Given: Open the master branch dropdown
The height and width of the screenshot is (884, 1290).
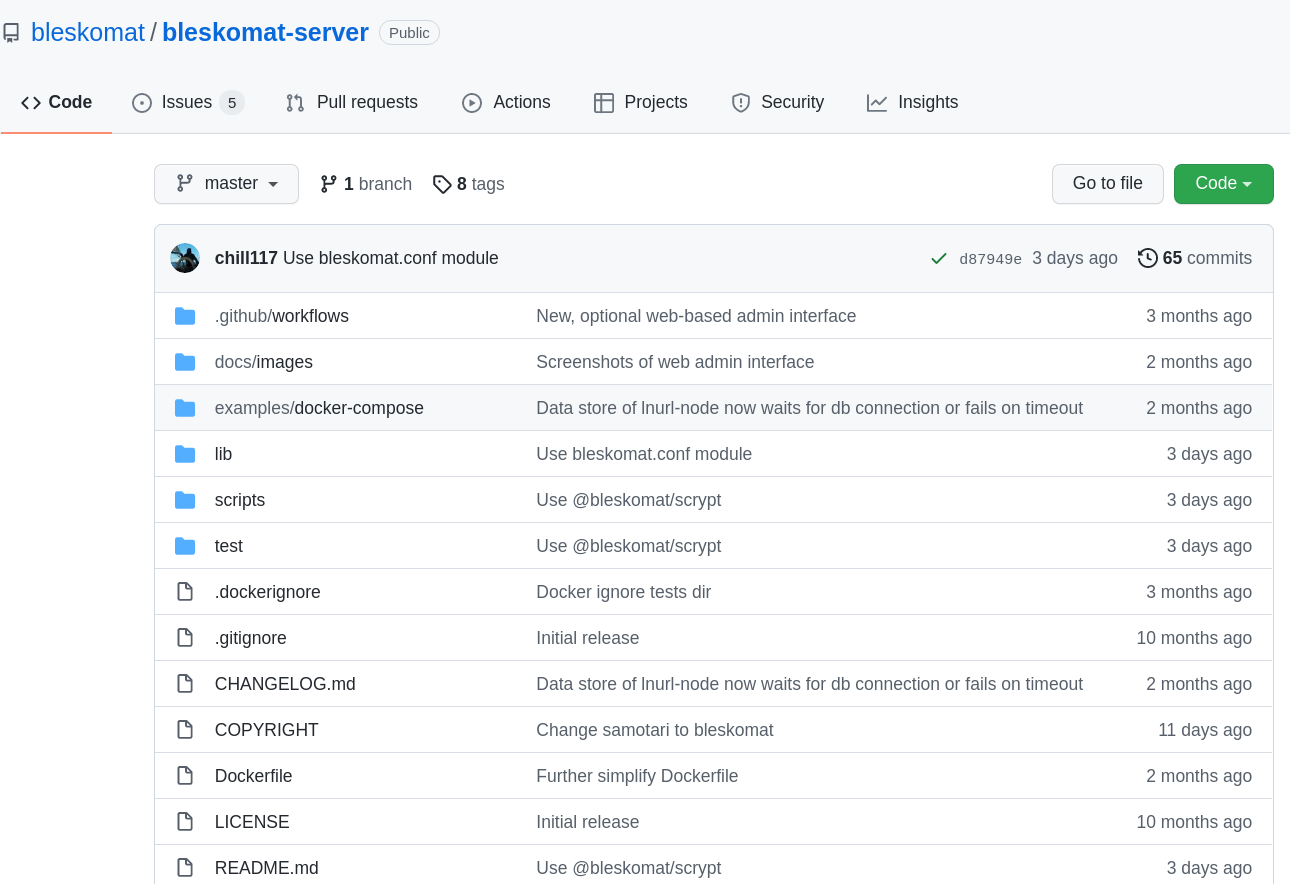Looking at the screenshot, I should (226, 184).
